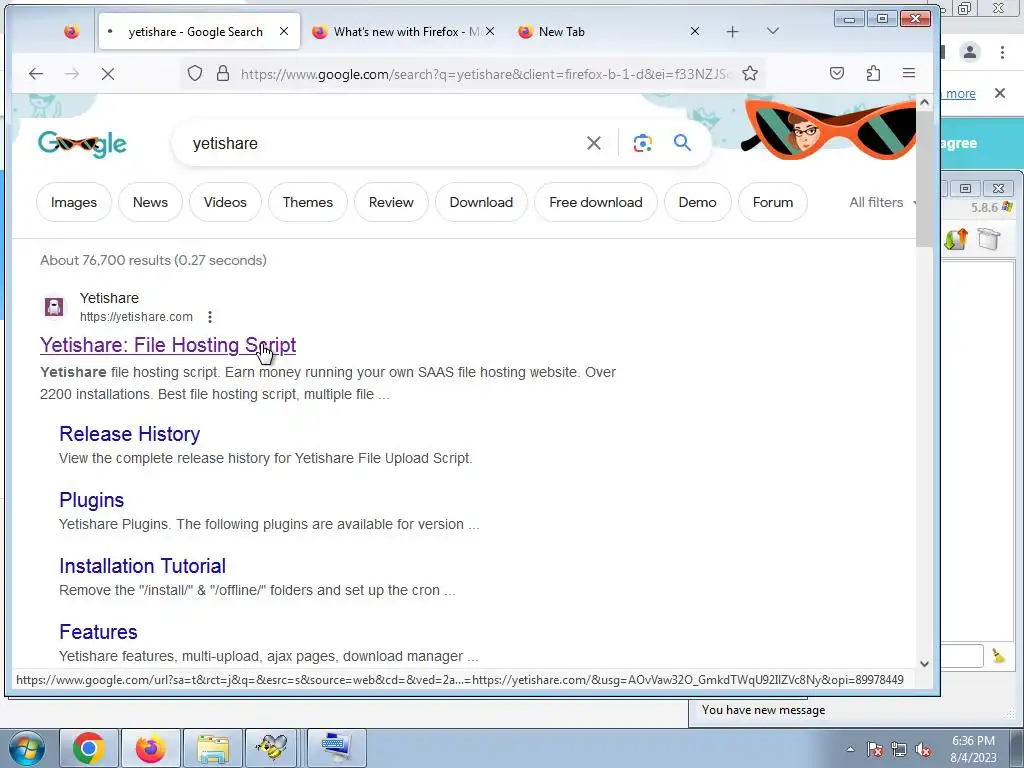Select the Review search chip
Image resolution: width=1024 pixels, height=768 pixels.
[391, 202]
